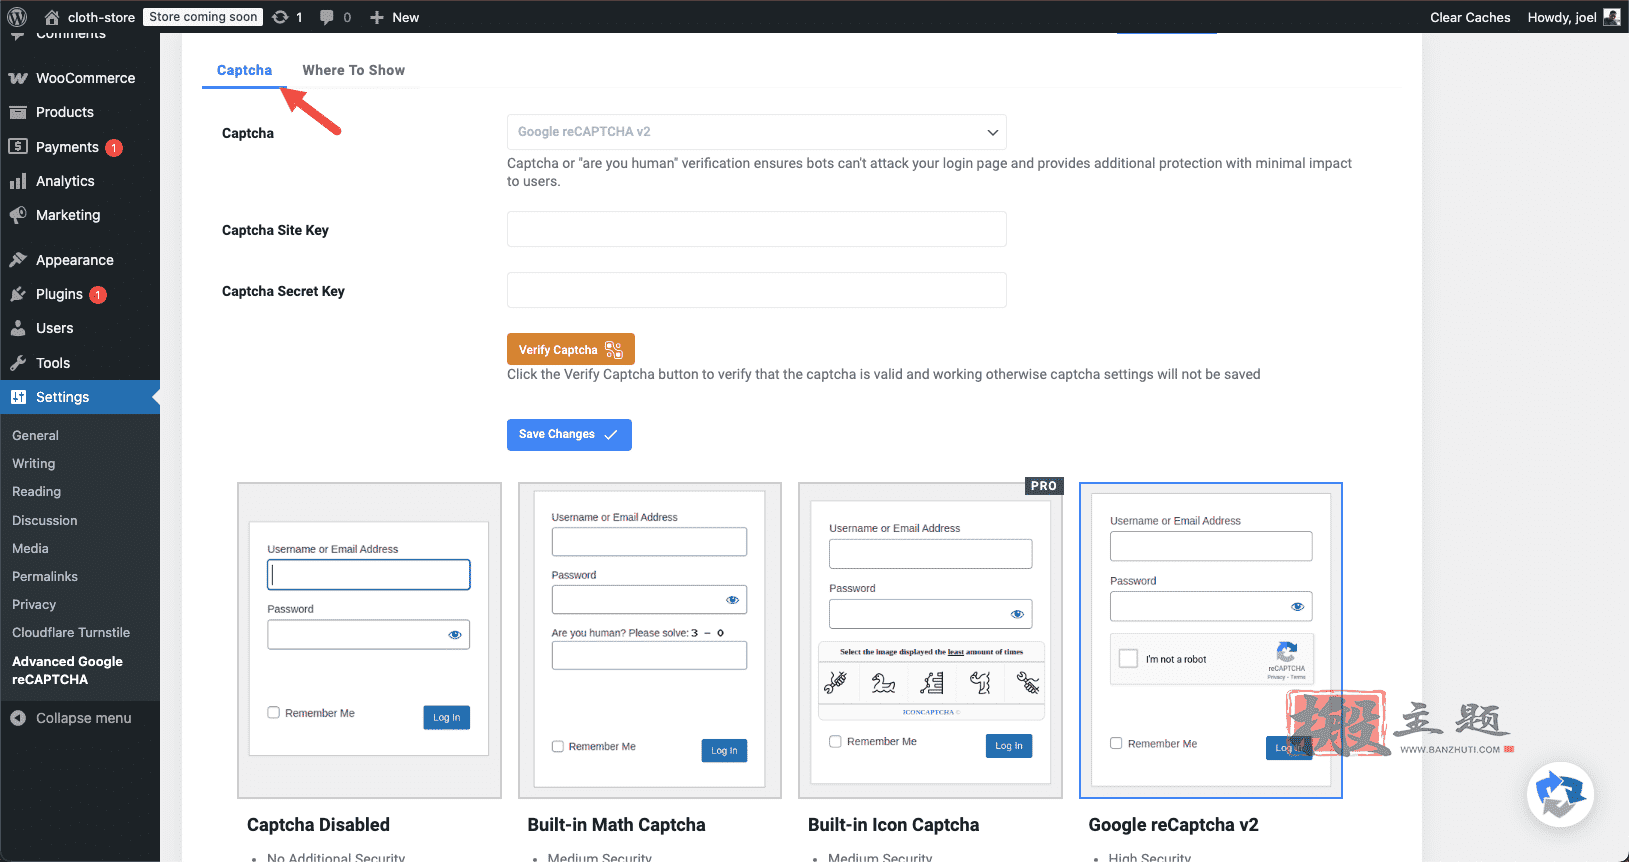Click the Marketing megaphone icon
Image resolution: width=1629 pixels, height=862 pixels.
click(18, 215)
